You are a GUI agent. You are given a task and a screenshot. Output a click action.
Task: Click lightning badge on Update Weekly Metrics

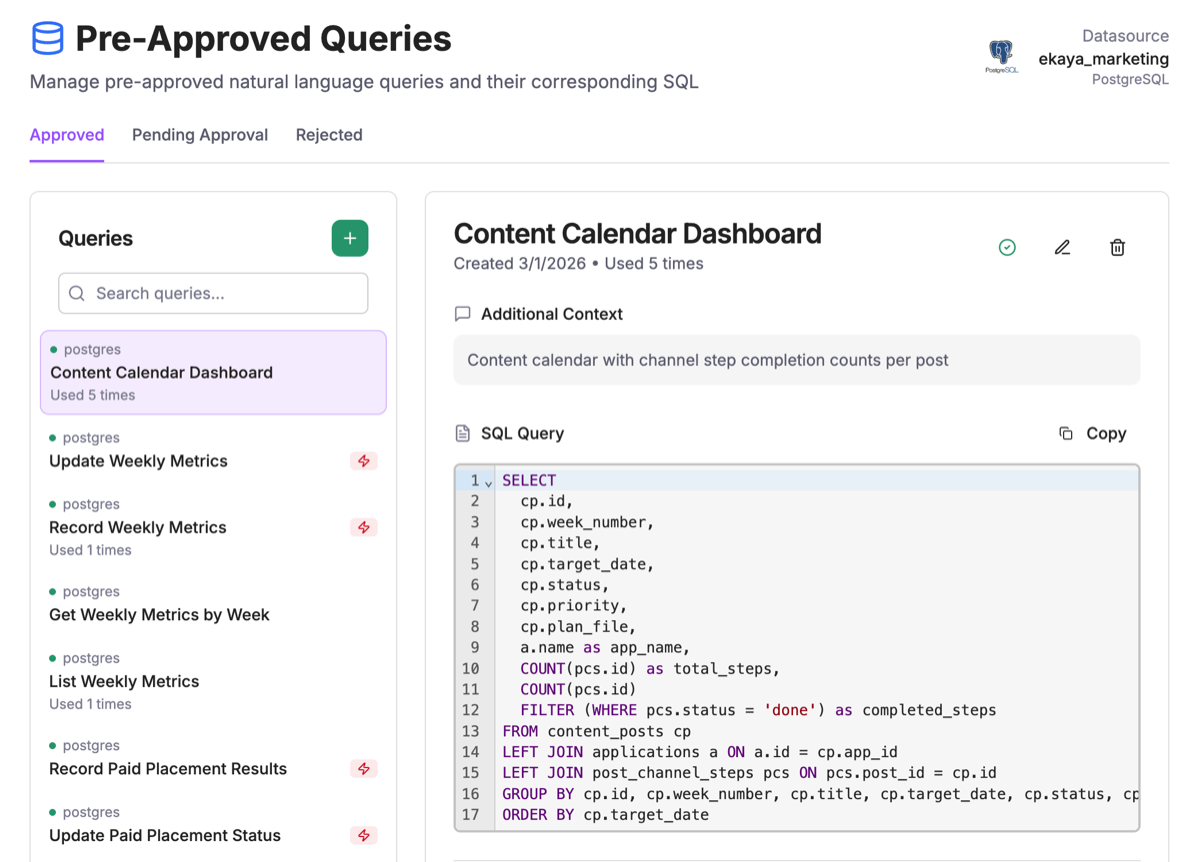364,461
